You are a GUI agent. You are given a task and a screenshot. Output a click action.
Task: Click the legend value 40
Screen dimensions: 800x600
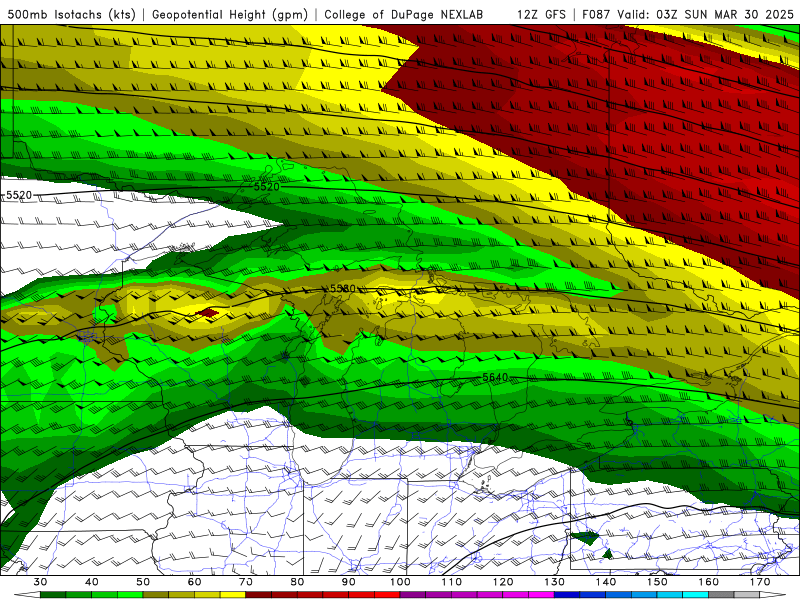point(92,582)
